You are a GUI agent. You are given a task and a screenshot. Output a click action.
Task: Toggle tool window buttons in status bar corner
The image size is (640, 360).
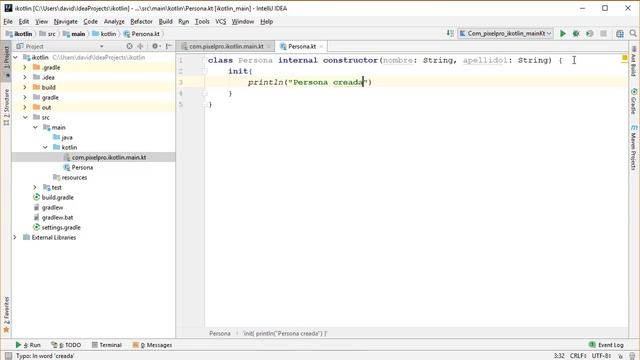click(x=8, y=356)
